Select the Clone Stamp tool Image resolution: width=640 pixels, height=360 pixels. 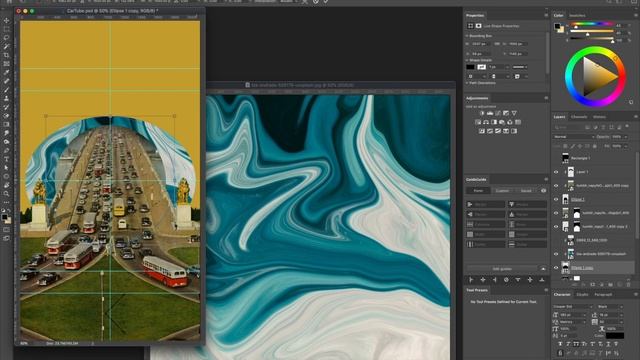[x=6, y=98]
